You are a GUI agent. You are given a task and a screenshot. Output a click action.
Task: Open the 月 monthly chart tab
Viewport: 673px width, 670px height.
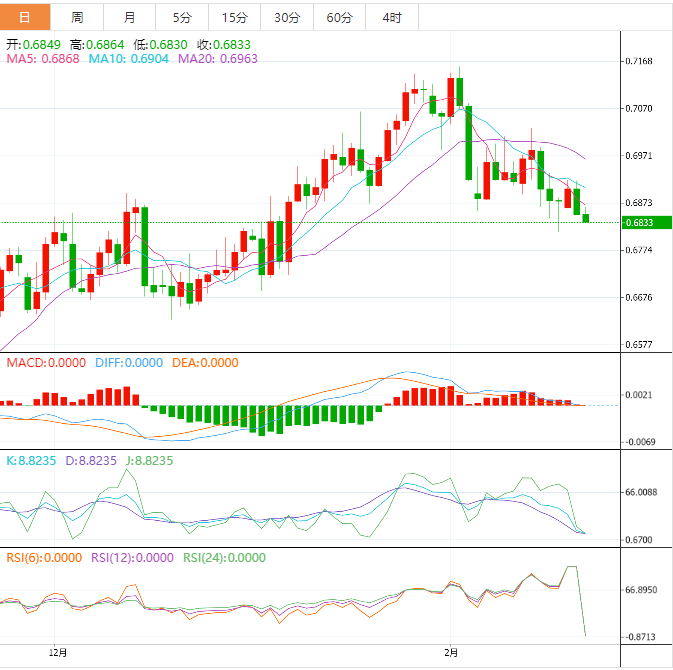coord(130,17)
